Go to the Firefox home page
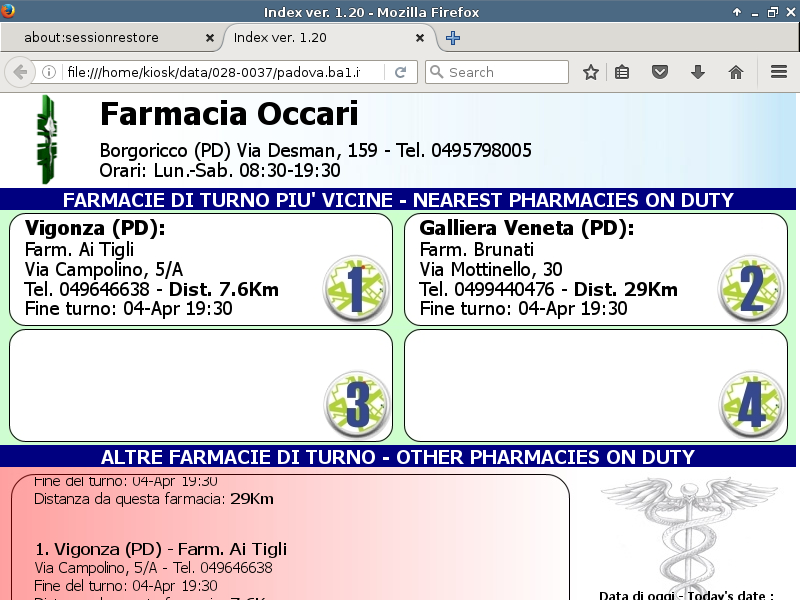This screenshot has width=800, height=600. [736, 72]
